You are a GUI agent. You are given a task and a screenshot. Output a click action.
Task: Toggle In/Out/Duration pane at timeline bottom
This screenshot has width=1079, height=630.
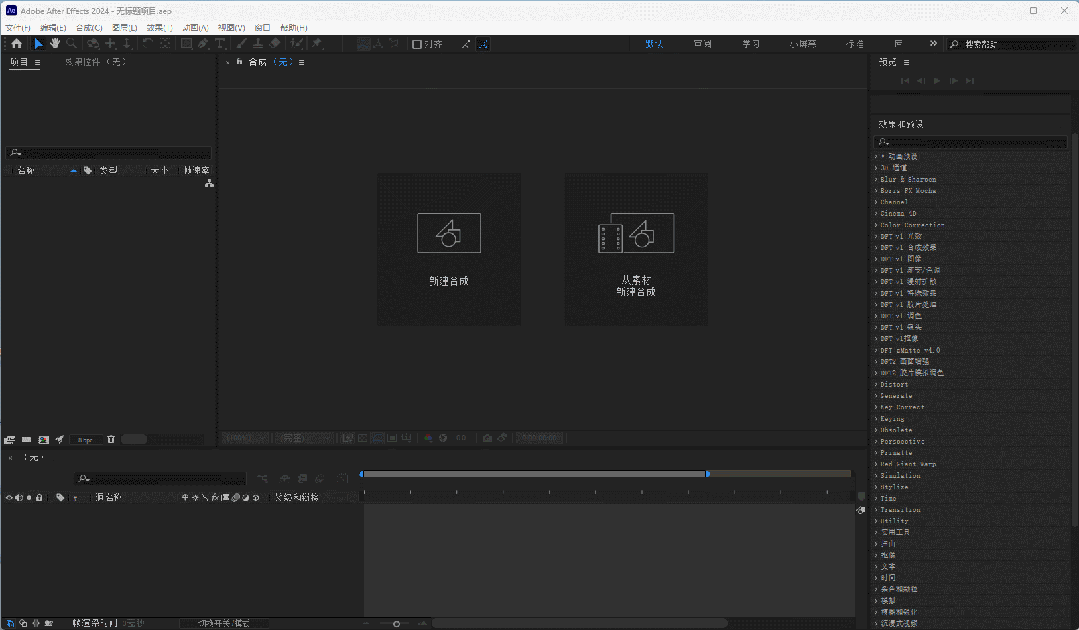point(36,623)
